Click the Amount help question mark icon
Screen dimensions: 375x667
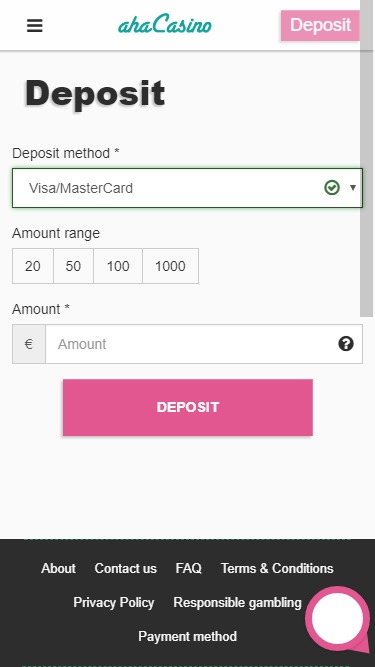pyautogui.click(x=346, y=343)
